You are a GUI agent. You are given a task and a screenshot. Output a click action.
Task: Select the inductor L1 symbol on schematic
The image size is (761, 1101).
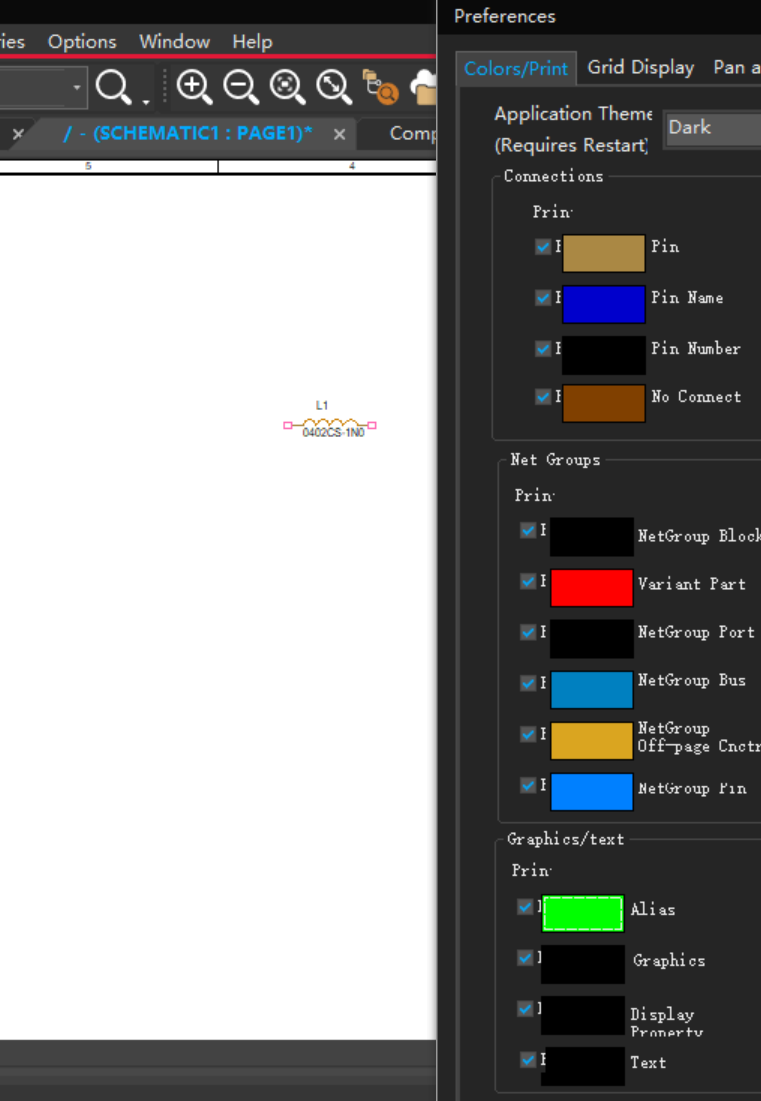click(x=330, y=425)
